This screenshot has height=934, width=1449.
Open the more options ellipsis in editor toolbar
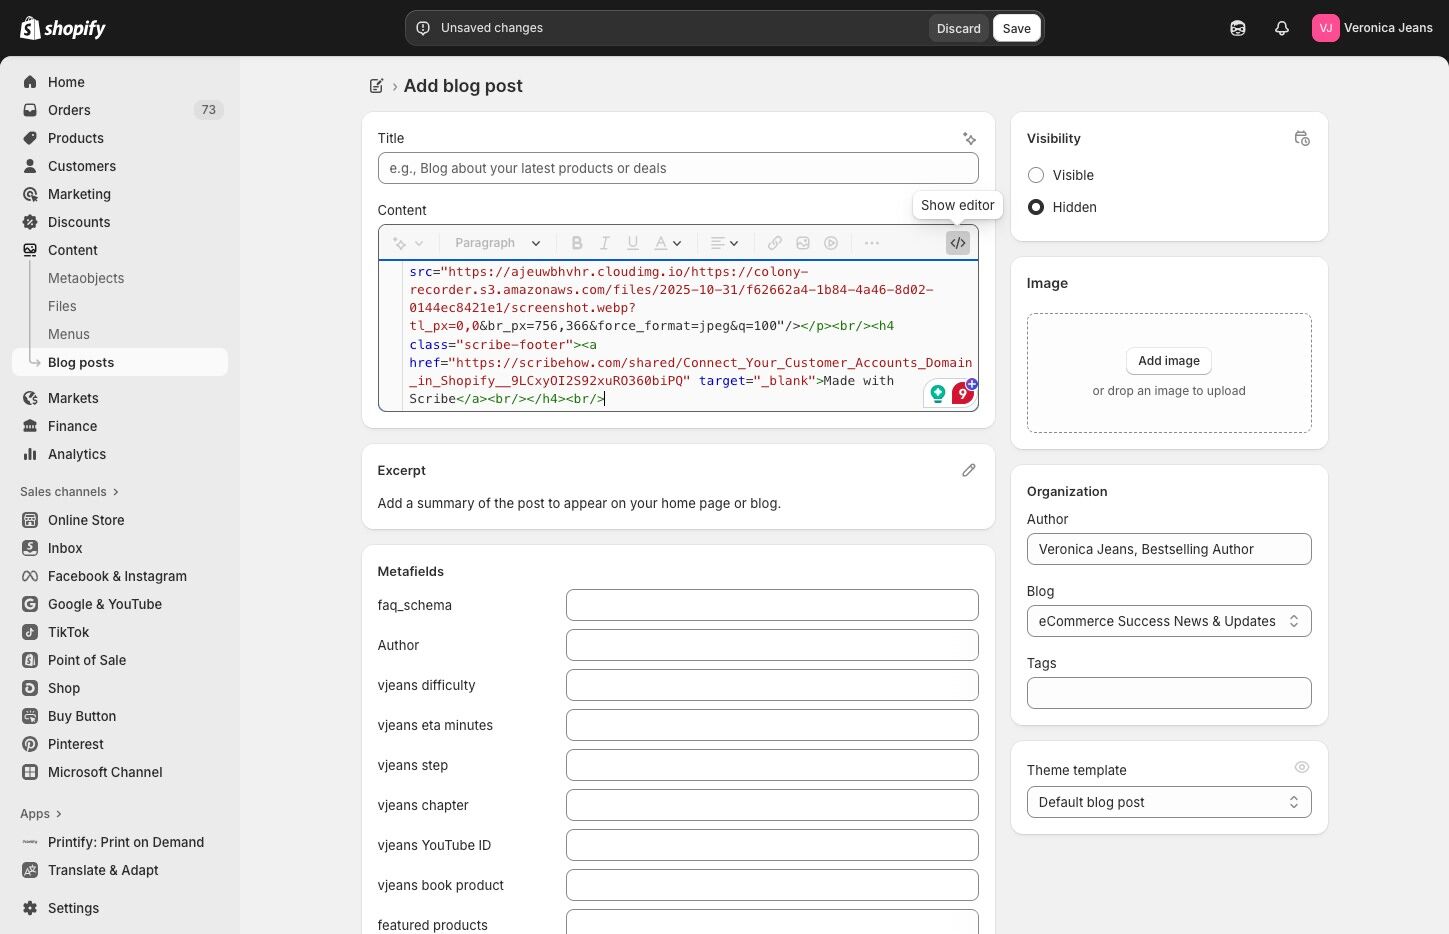pos(872,243)
